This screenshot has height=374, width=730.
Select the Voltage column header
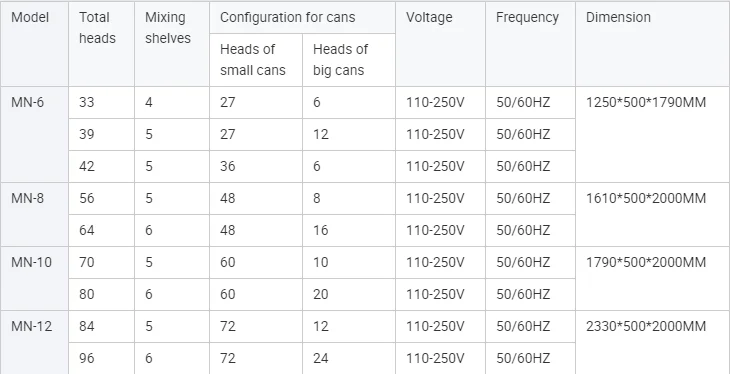click(x=440, y=44)
